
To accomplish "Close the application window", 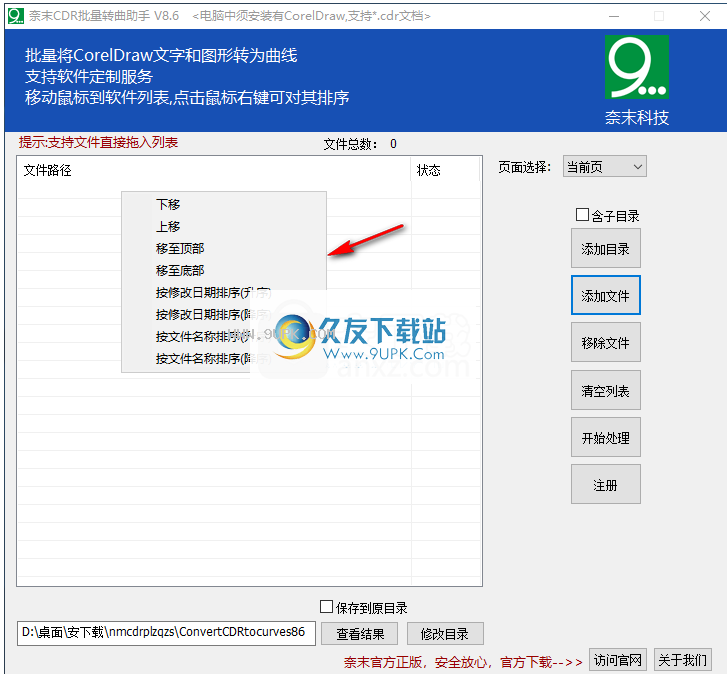I will click(x=705, y=16).
